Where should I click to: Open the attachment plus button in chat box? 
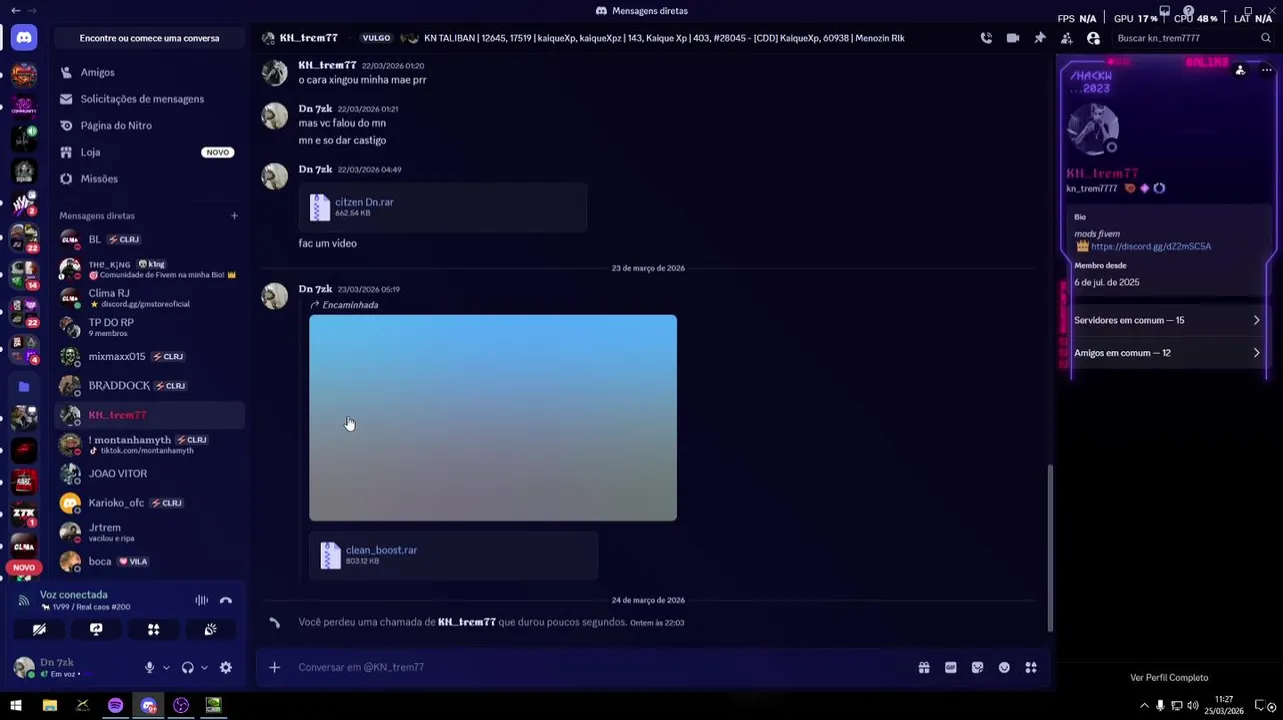274,667
